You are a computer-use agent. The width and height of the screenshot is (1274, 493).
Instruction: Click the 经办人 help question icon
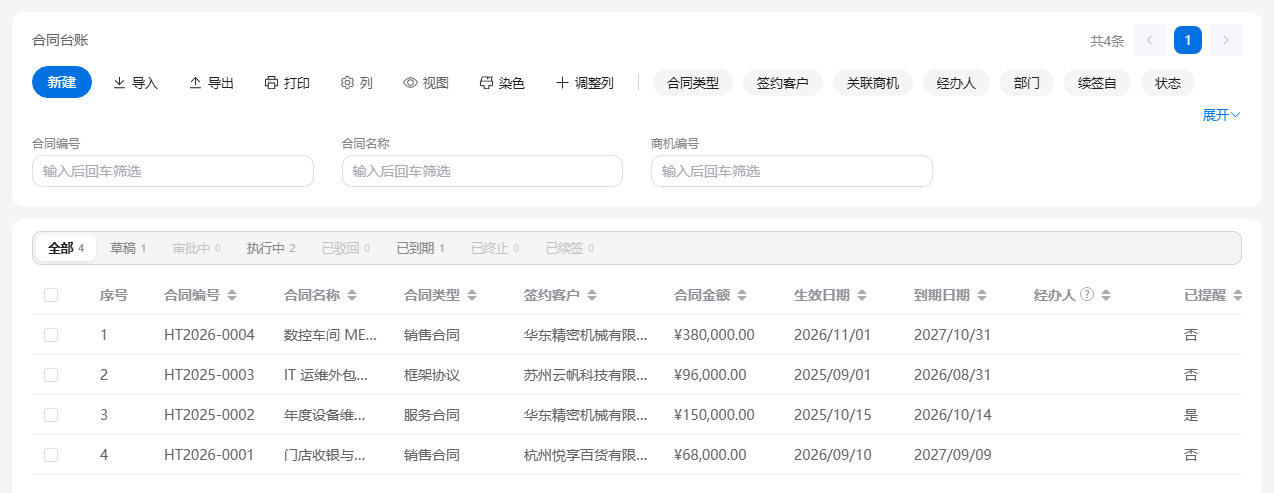click(x=1087, y=295)
